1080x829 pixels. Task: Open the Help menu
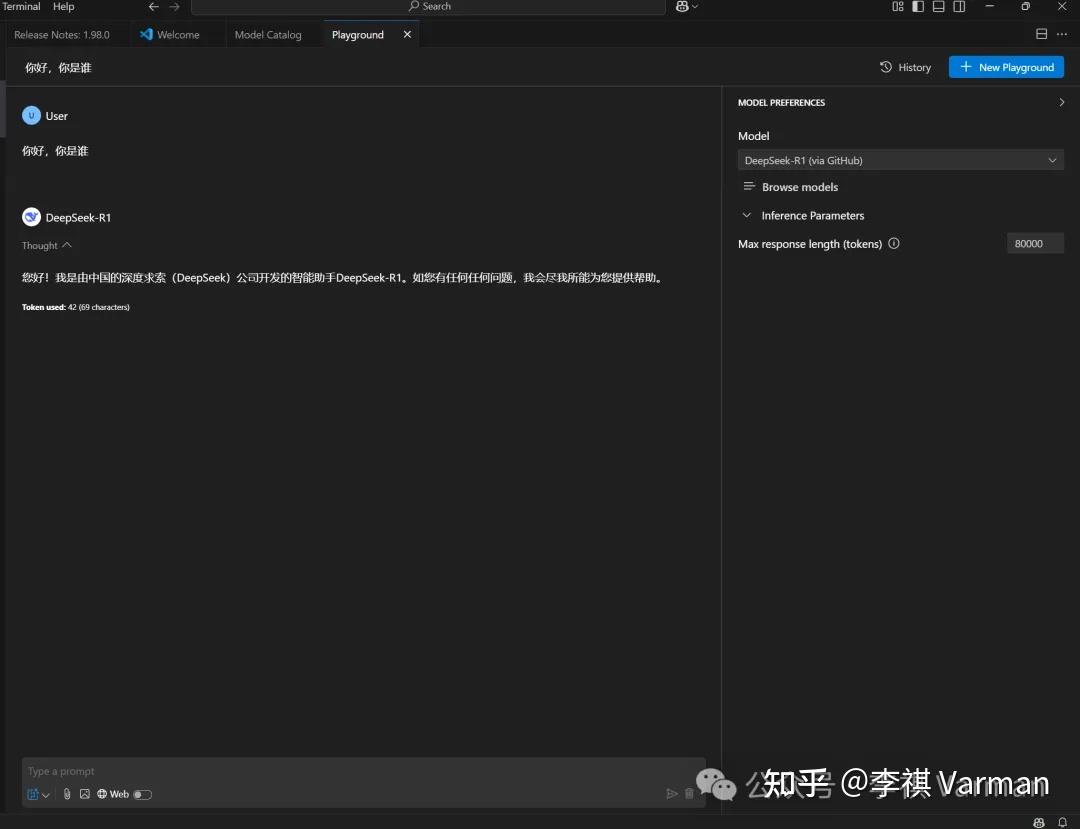[63, 6]
